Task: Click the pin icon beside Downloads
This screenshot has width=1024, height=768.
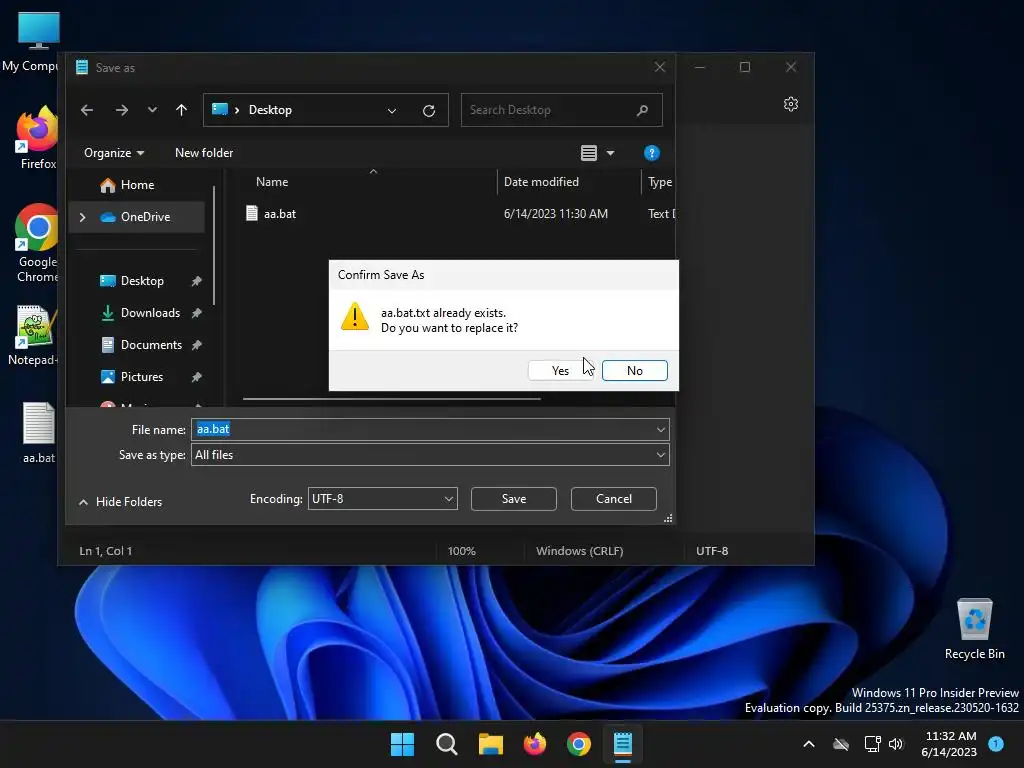Action: [x=196, y=313]
